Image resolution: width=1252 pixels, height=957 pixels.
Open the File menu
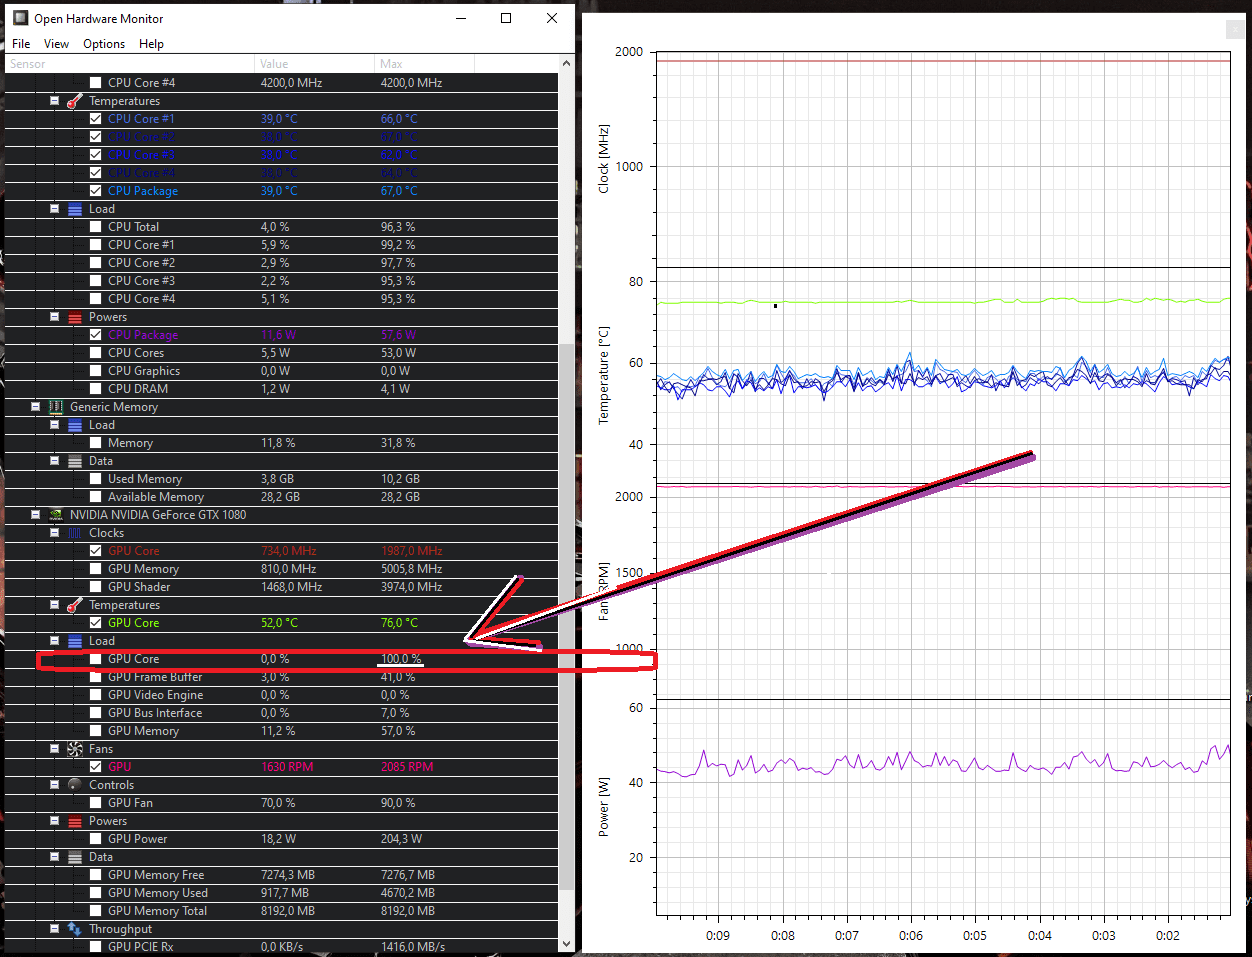(21, 44)
